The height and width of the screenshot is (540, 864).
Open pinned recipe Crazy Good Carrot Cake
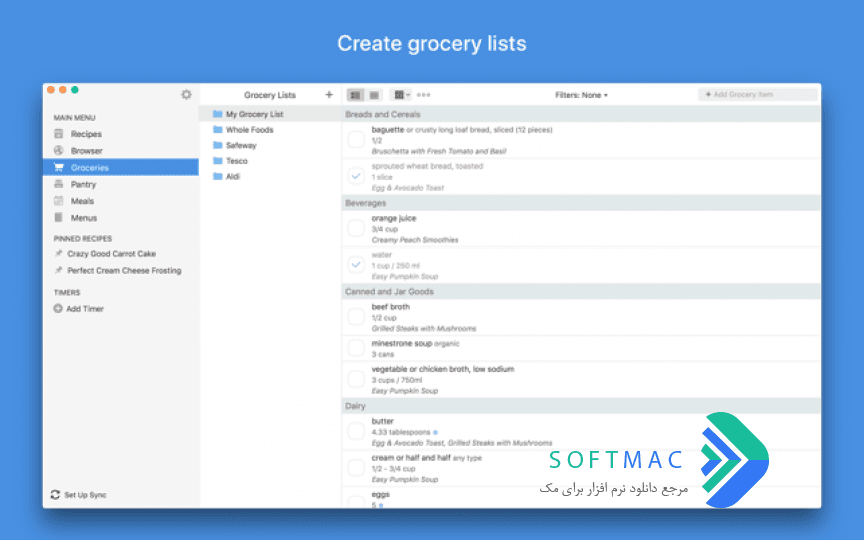click(111, 253)
